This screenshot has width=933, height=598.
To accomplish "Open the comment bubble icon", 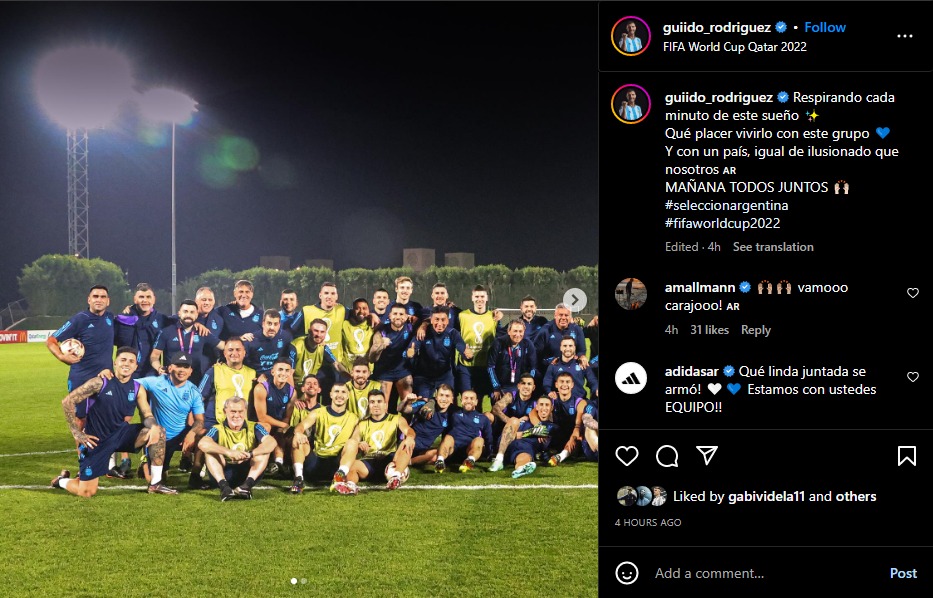I will 667,456.
